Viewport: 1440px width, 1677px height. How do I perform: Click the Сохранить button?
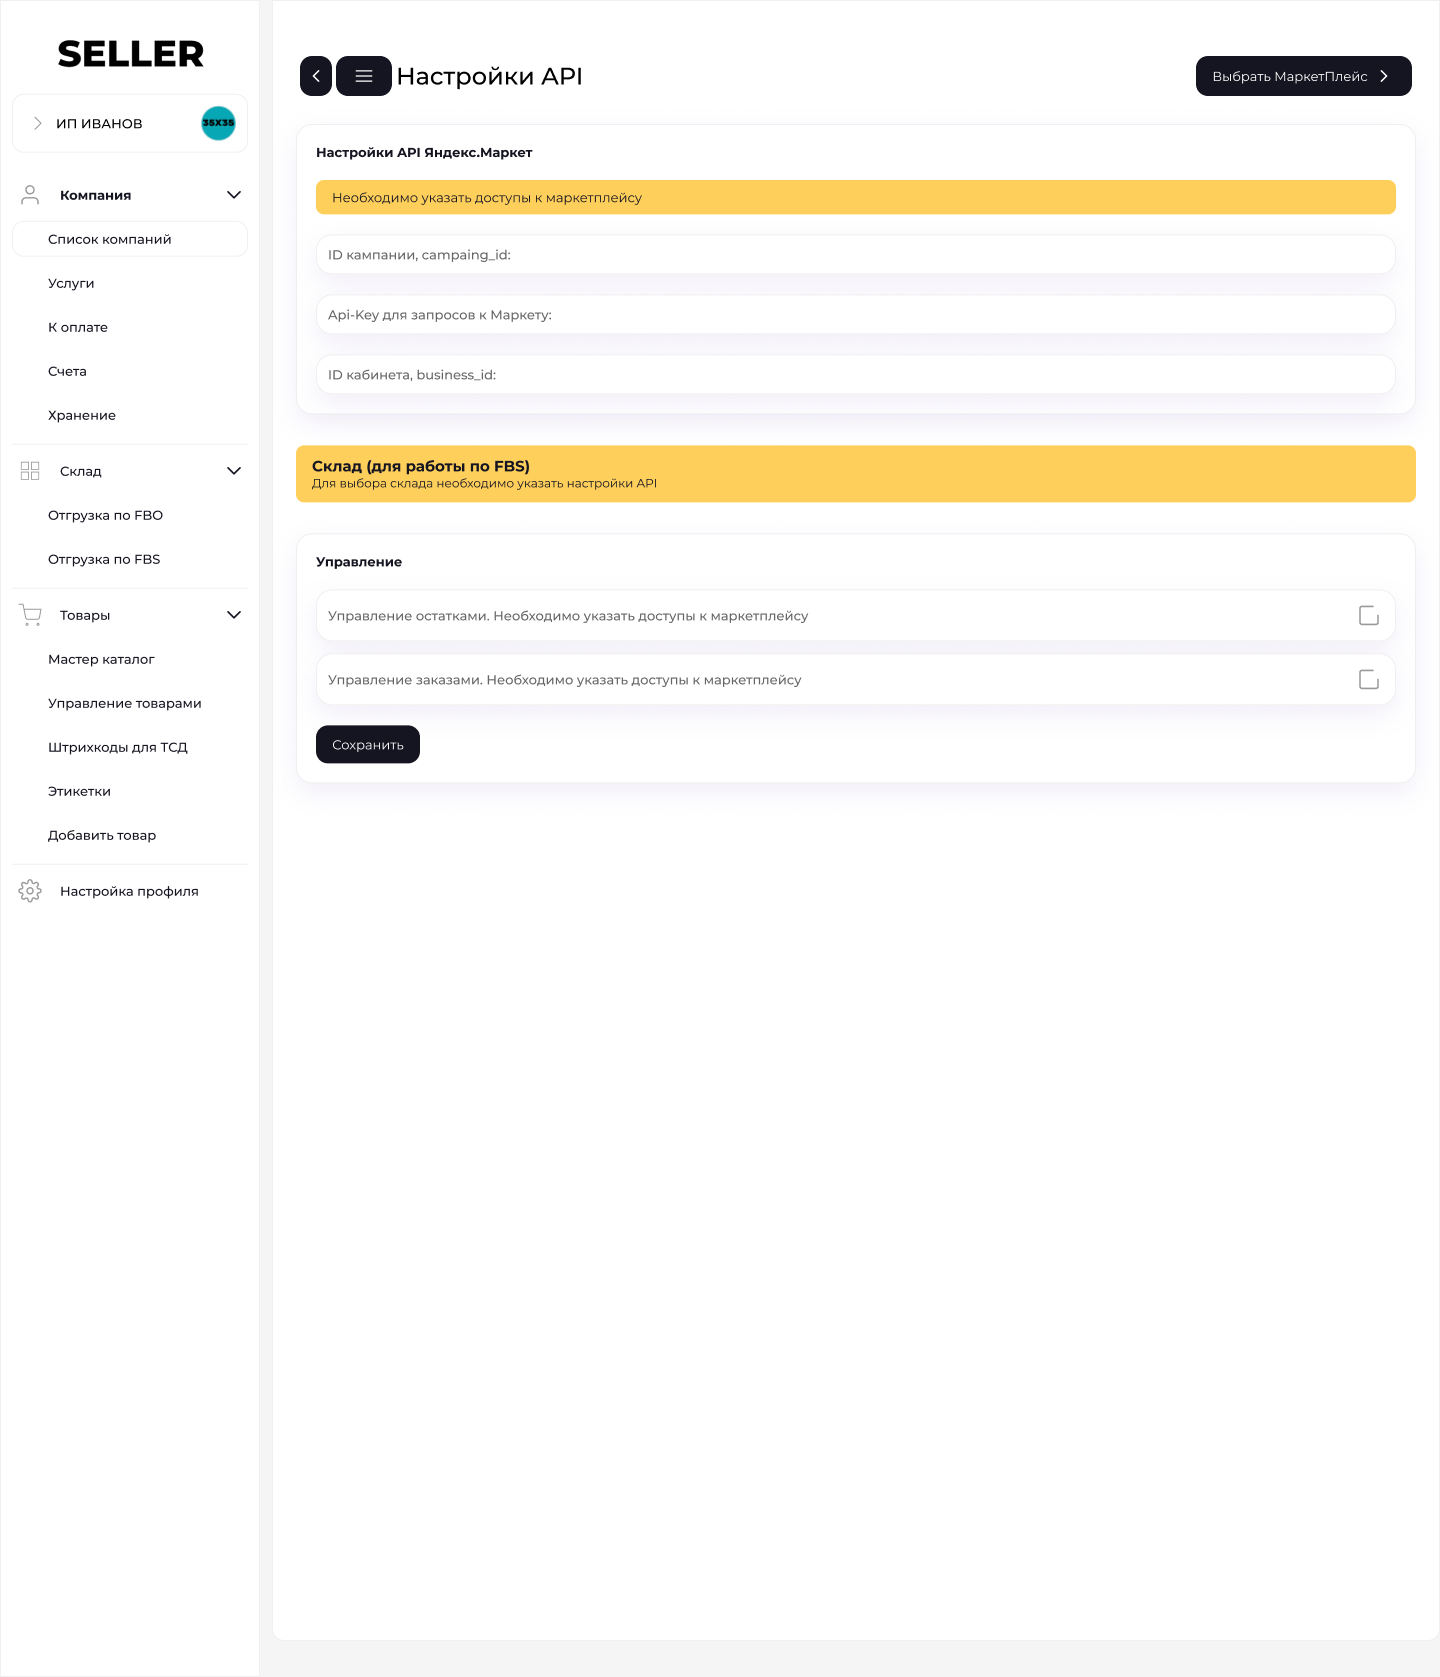[x=368, y=744]
